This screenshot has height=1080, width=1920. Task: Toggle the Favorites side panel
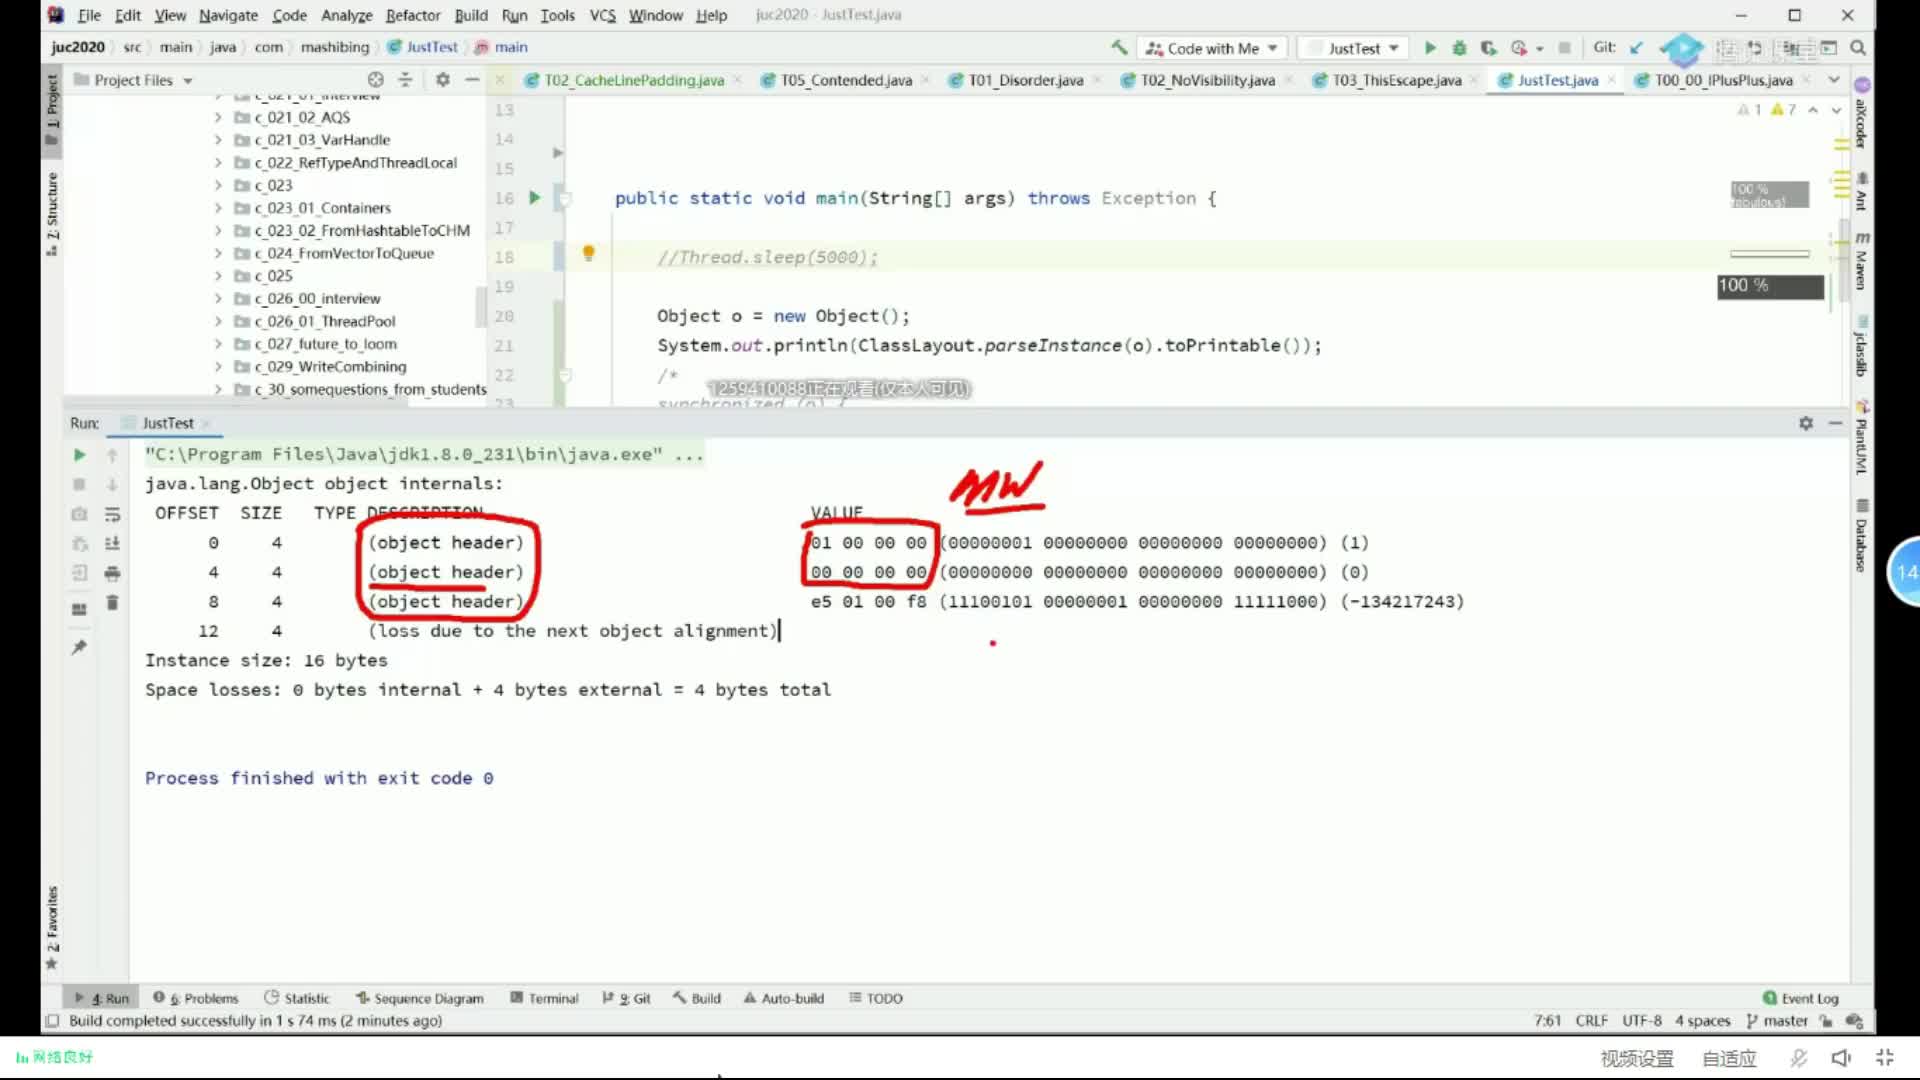52,927
